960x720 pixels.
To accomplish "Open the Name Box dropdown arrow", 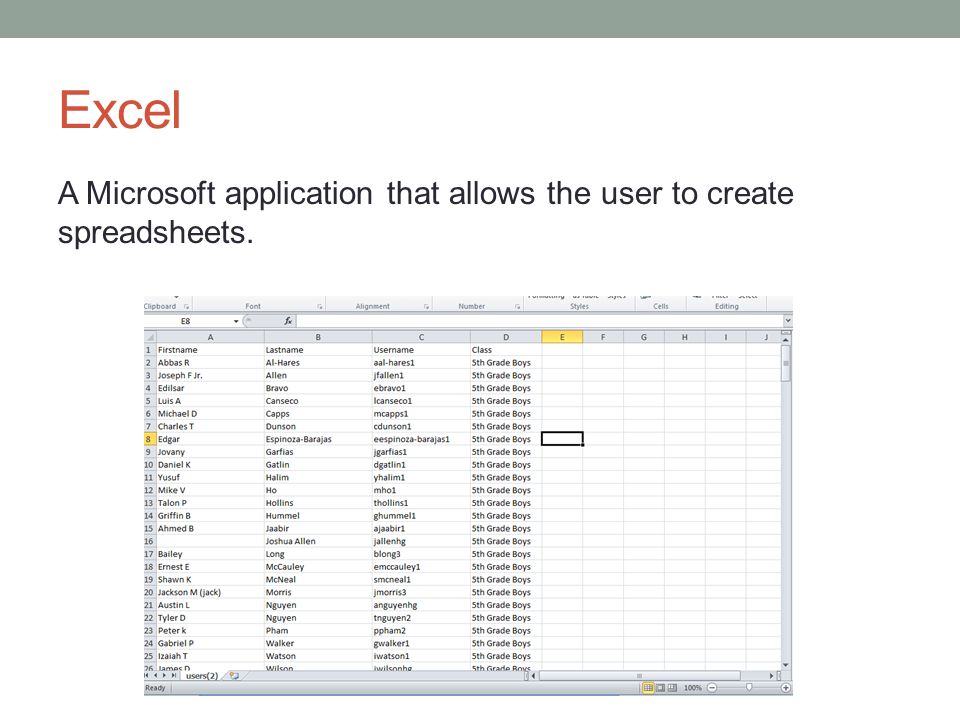I will pos(236,321).
